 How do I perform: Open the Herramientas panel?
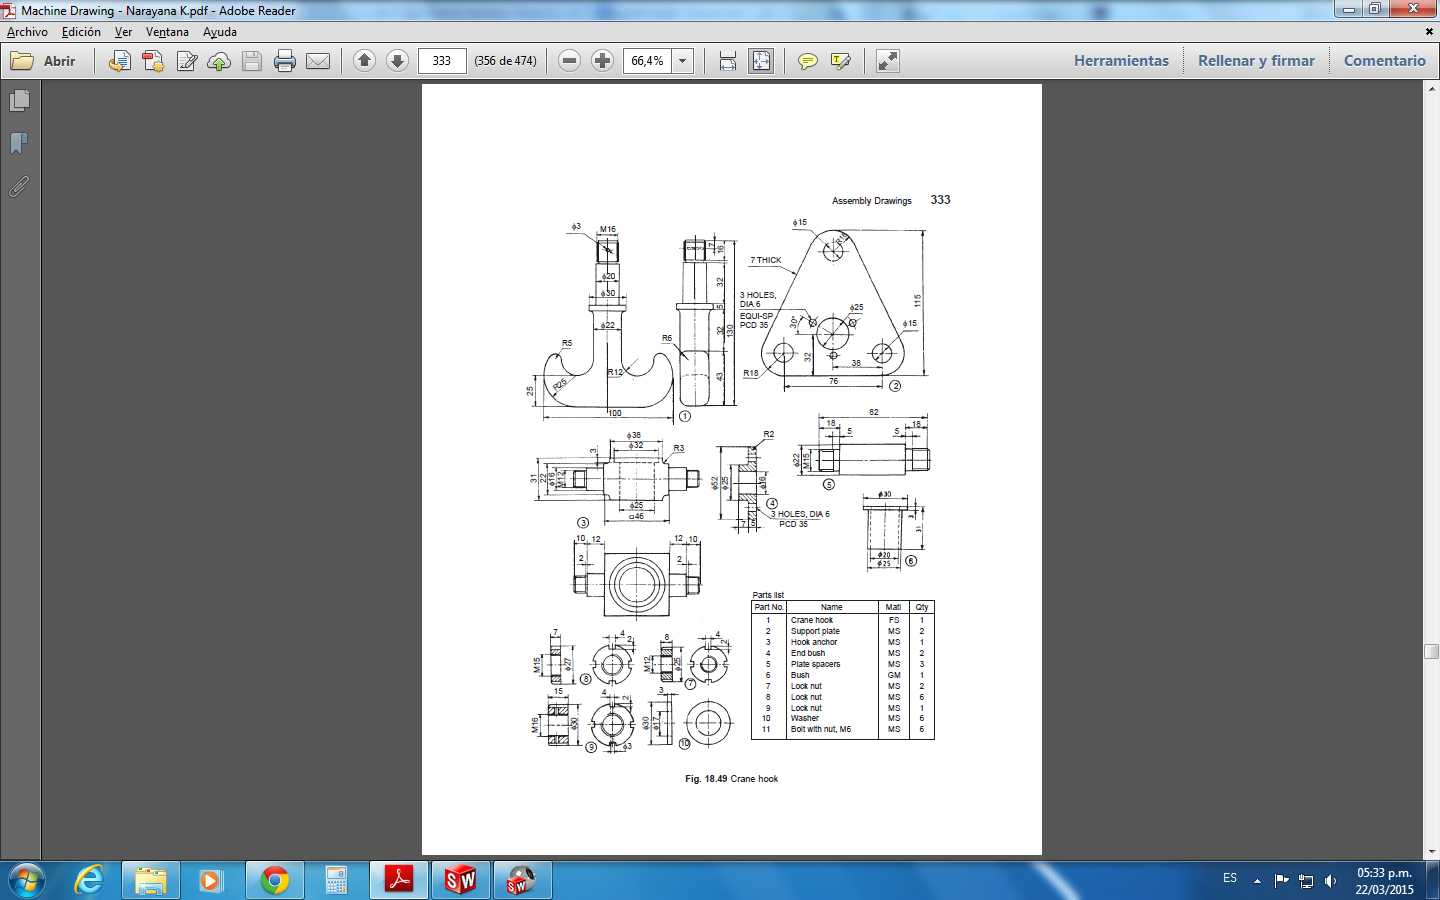tap(1121, 61)
